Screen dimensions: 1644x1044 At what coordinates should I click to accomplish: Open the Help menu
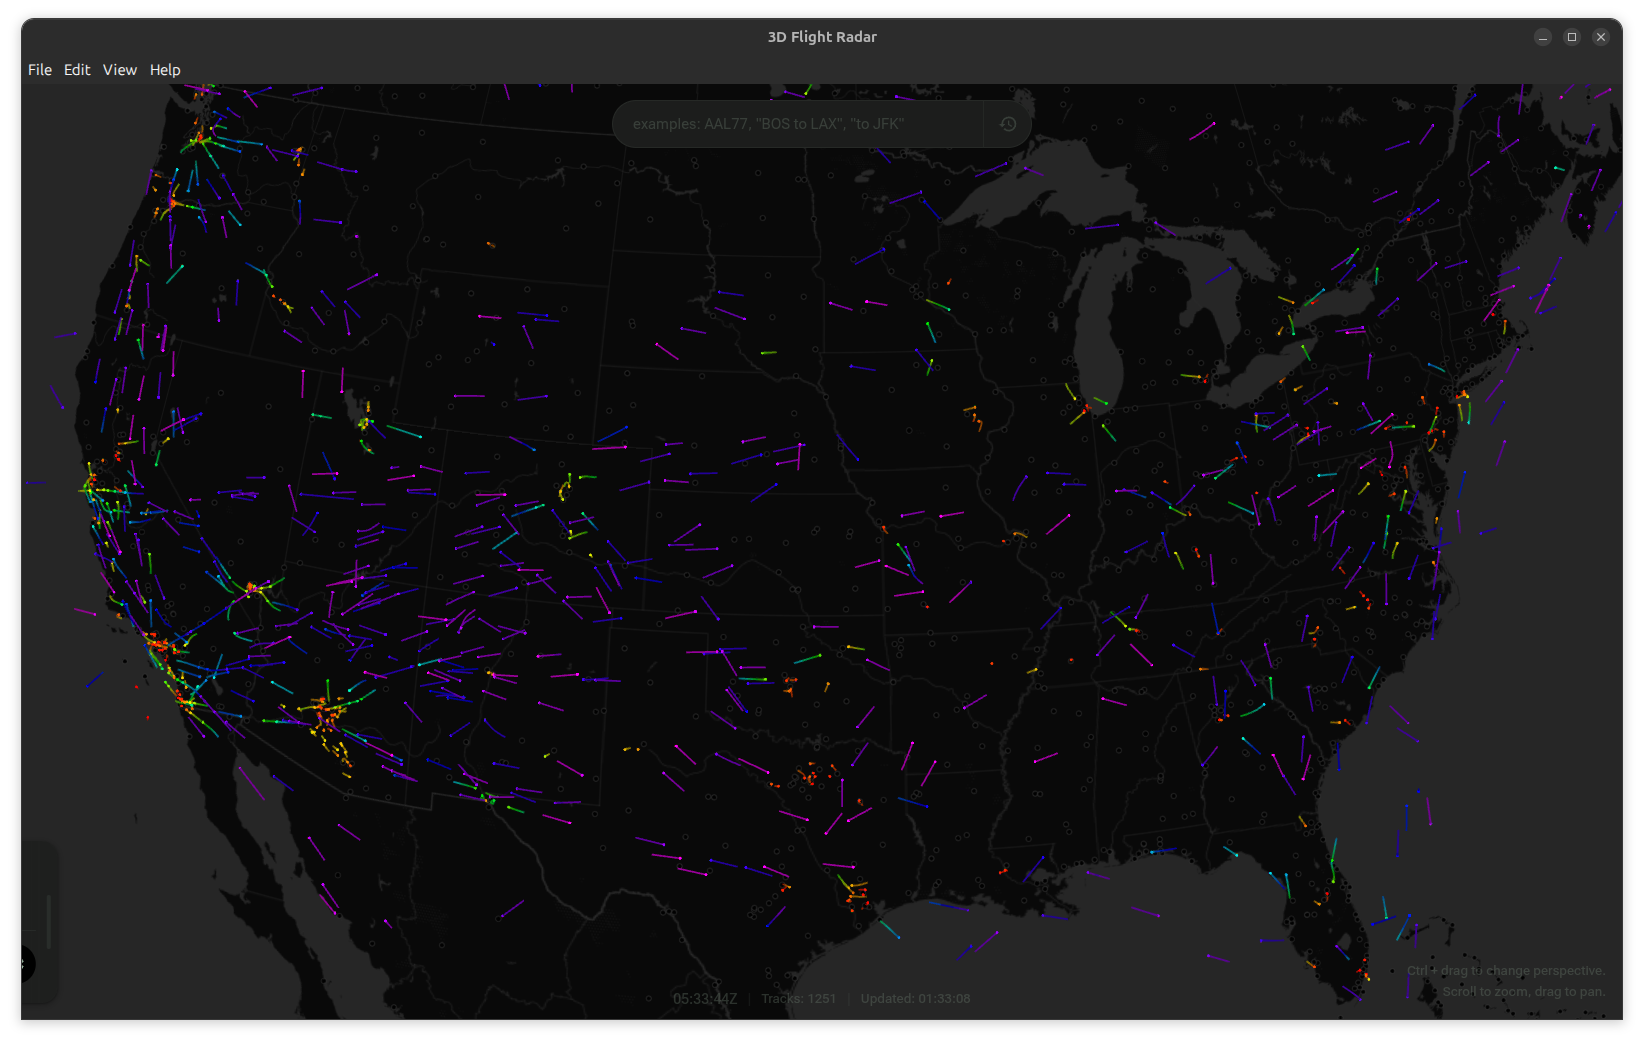coord(165,69)
